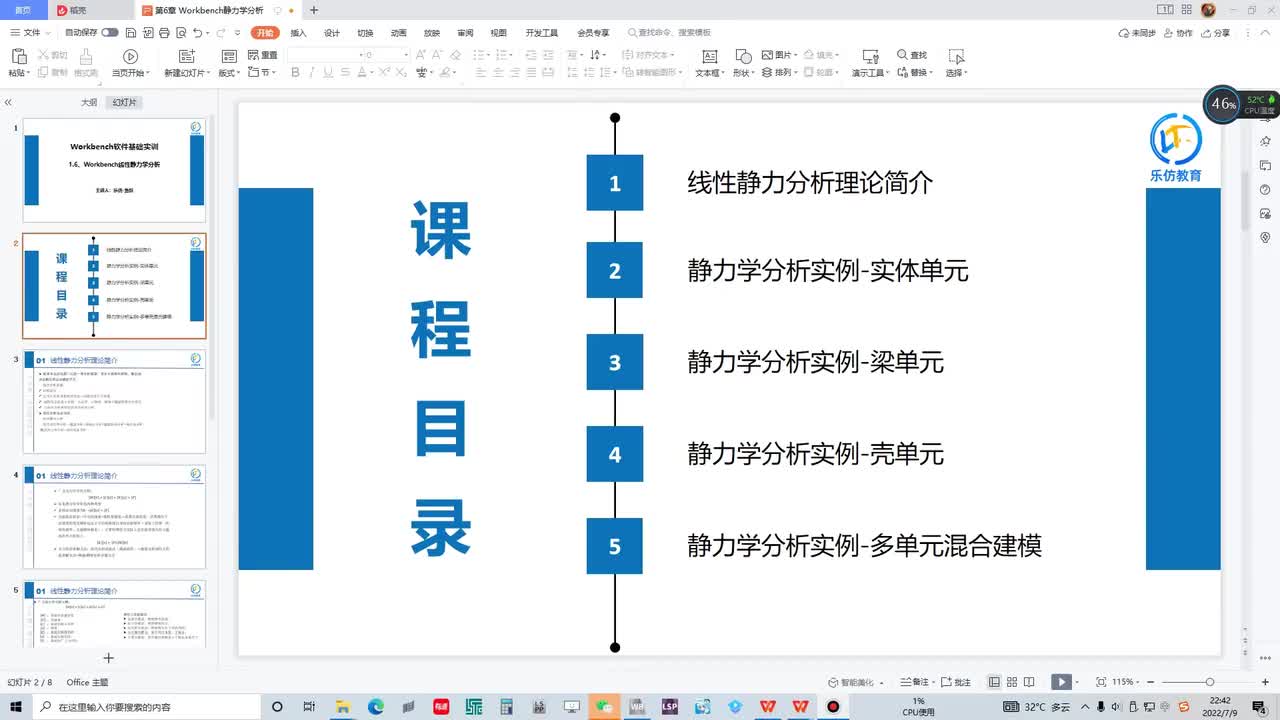Open the File (文件) menu dropdown
This screenshot has width=1280, height=720.
(x=32, y=33)
